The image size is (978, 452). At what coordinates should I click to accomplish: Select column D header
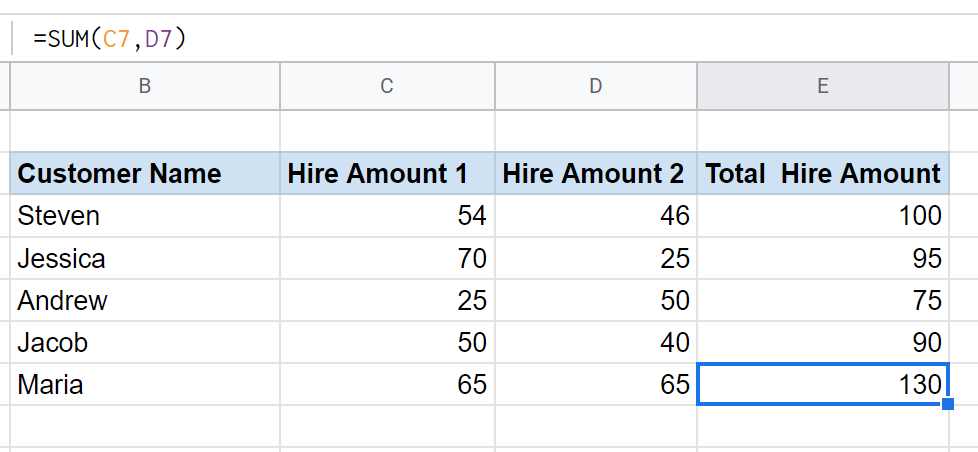coord(596,86)
